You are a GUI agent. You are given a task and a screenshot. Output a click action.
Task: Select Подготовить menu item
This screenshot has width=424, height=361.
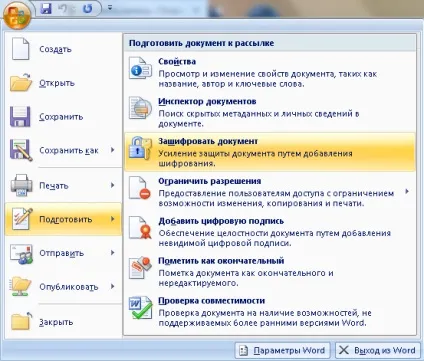click(x=63, y=219)
